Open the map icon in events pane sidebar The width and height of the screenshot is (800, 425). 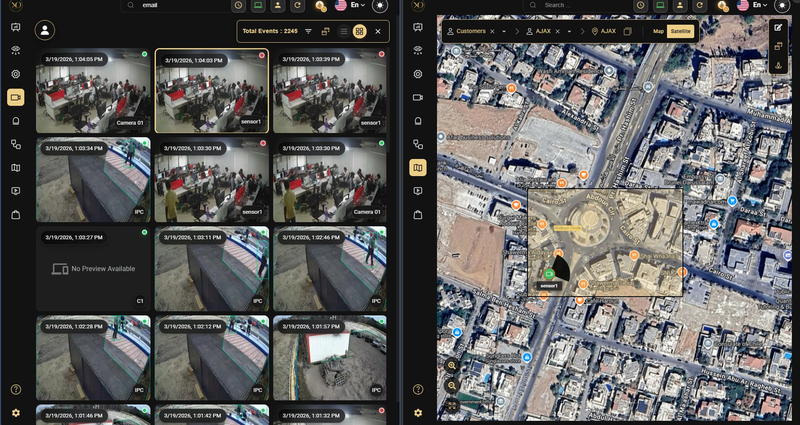click(16, 168)
